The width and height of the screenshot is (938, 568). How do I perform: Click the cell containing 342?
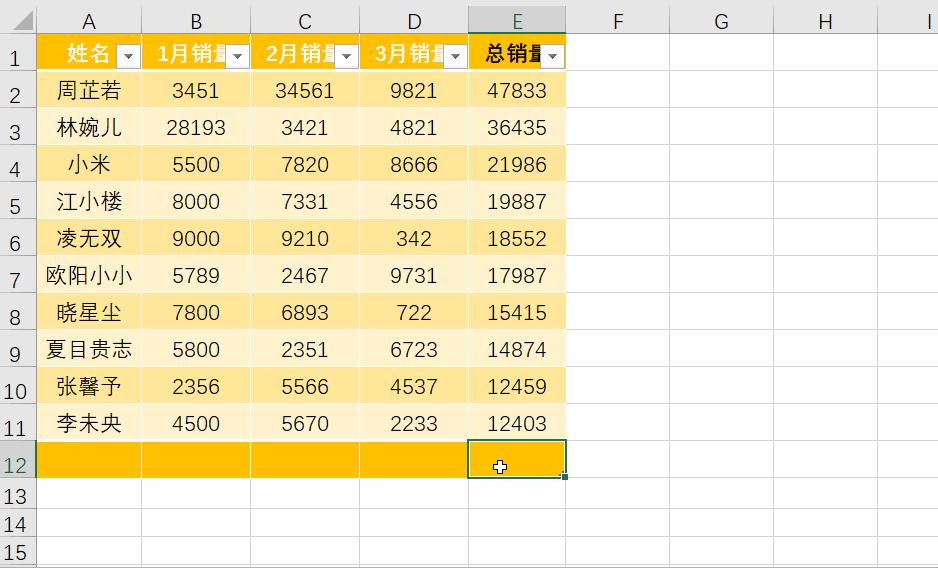[413, 239]
